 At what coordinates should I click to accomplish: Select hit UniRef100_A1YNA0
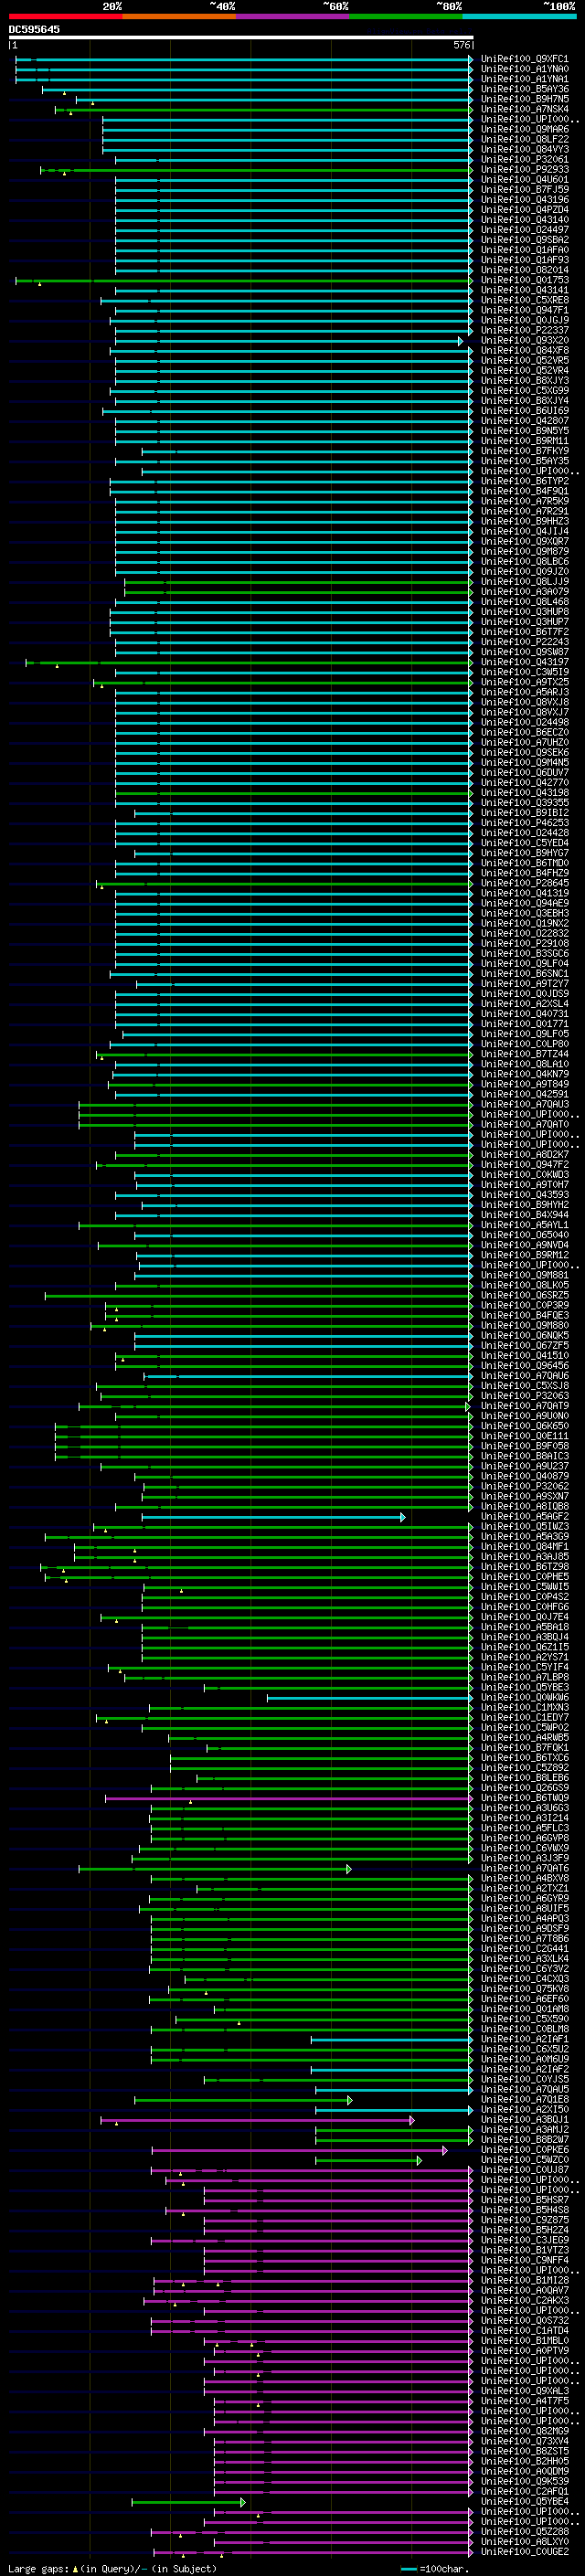point(525,69)
